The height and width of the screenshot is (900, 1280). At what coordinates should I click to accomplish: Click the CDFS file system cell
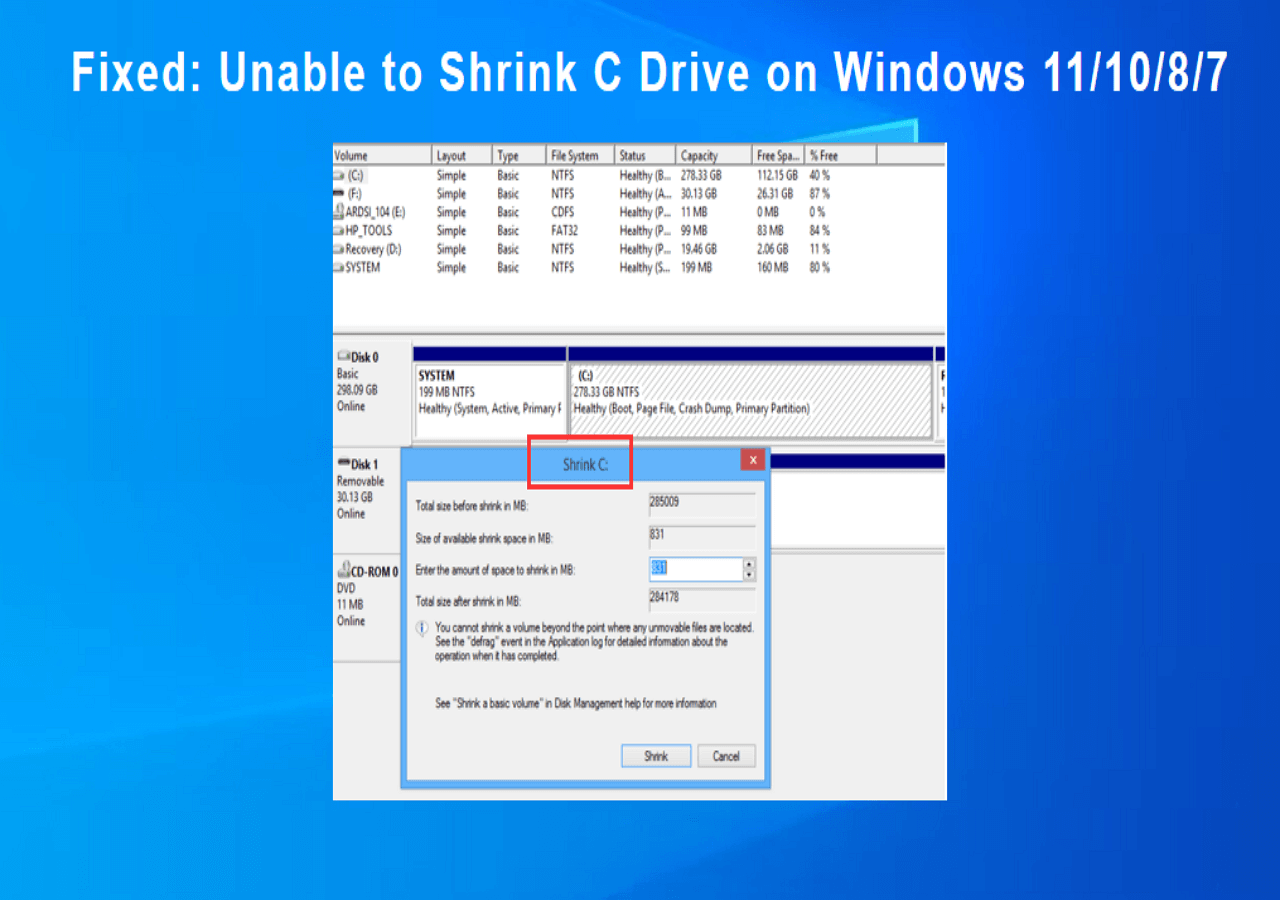point(563,212)
